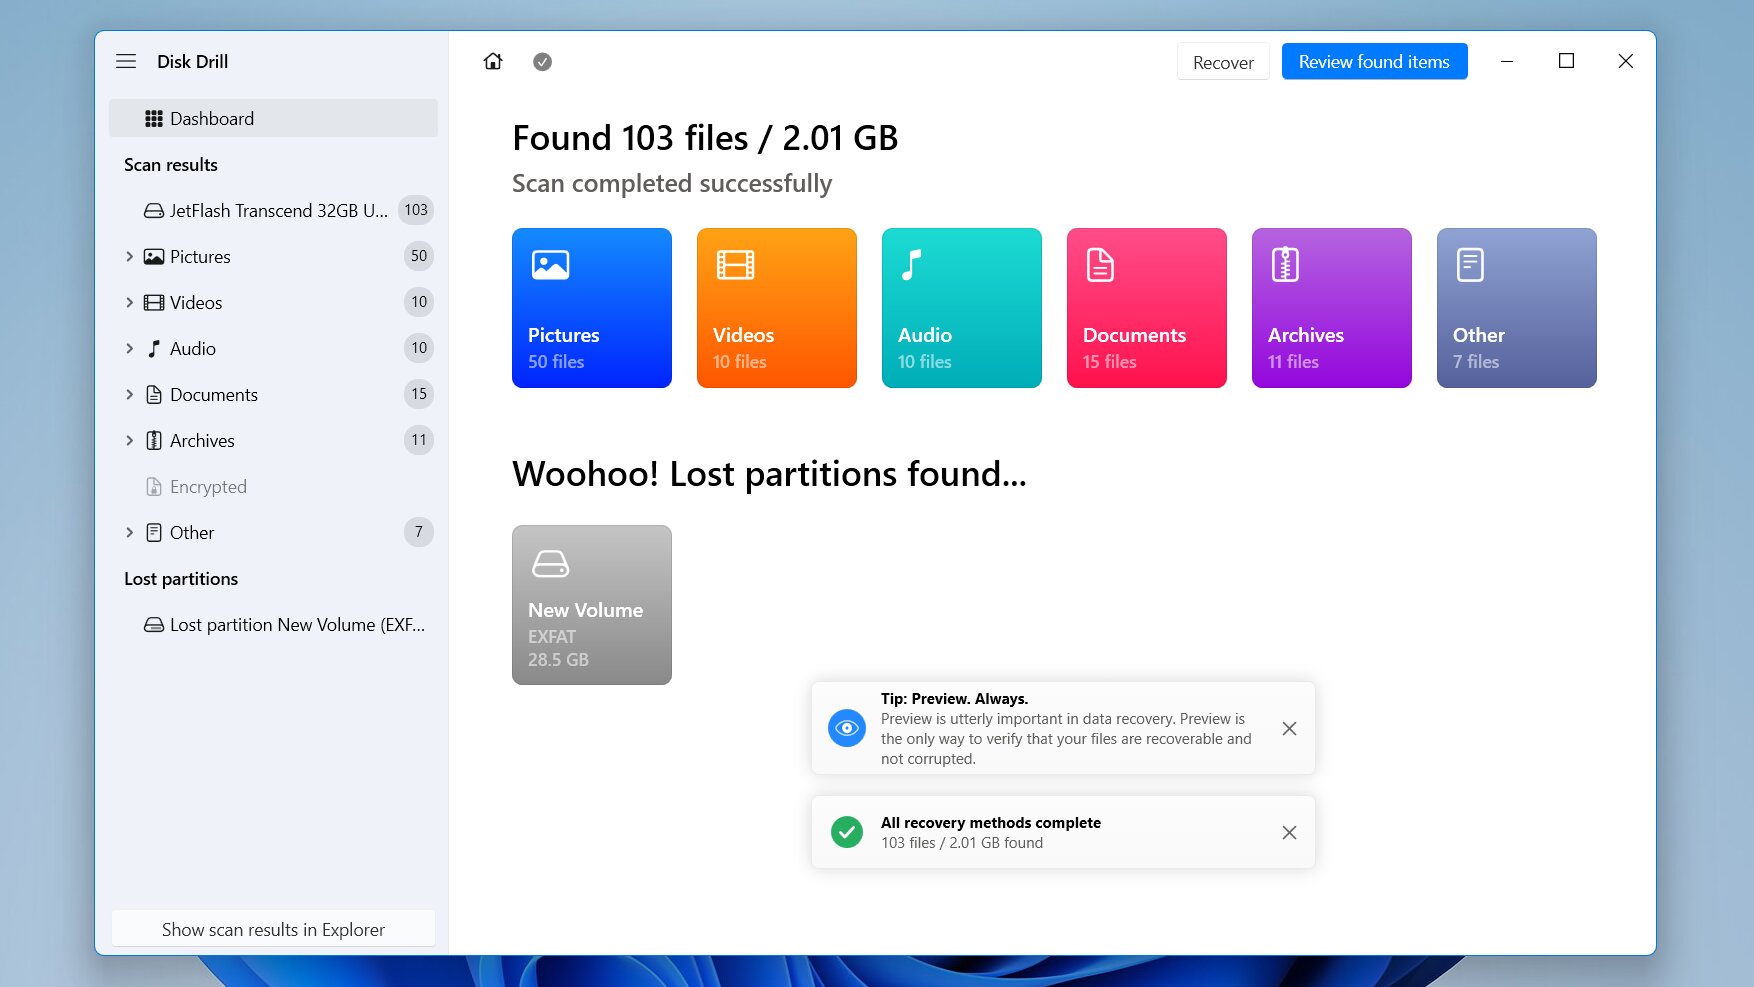Click the 50 count badge for Pictures

[x=419, y=256]
